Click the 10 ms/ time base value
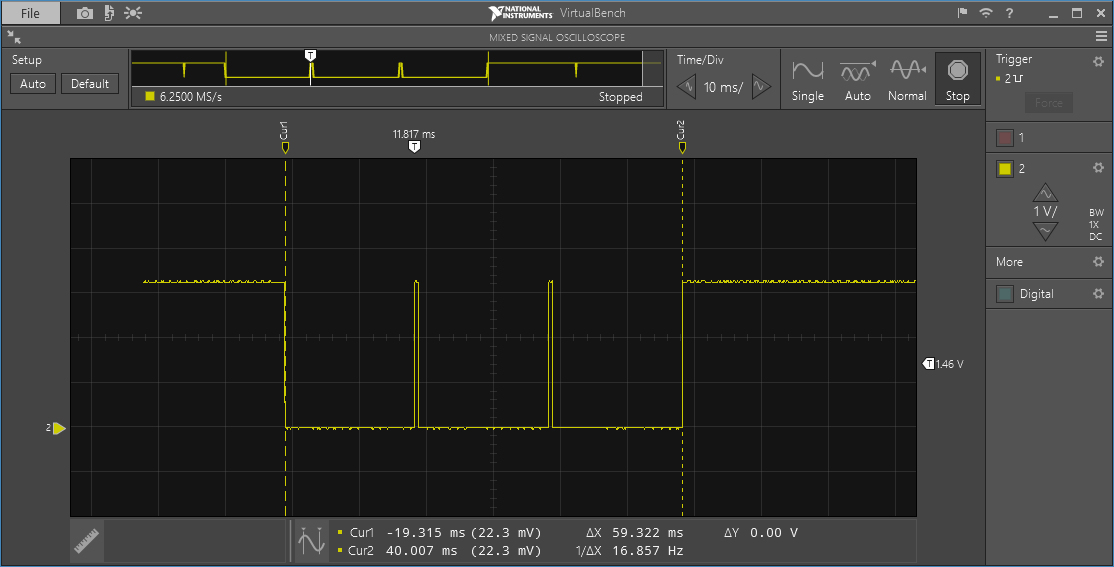Image resolution: width=1114 pixels, height=567 pixels. [723, 87]
